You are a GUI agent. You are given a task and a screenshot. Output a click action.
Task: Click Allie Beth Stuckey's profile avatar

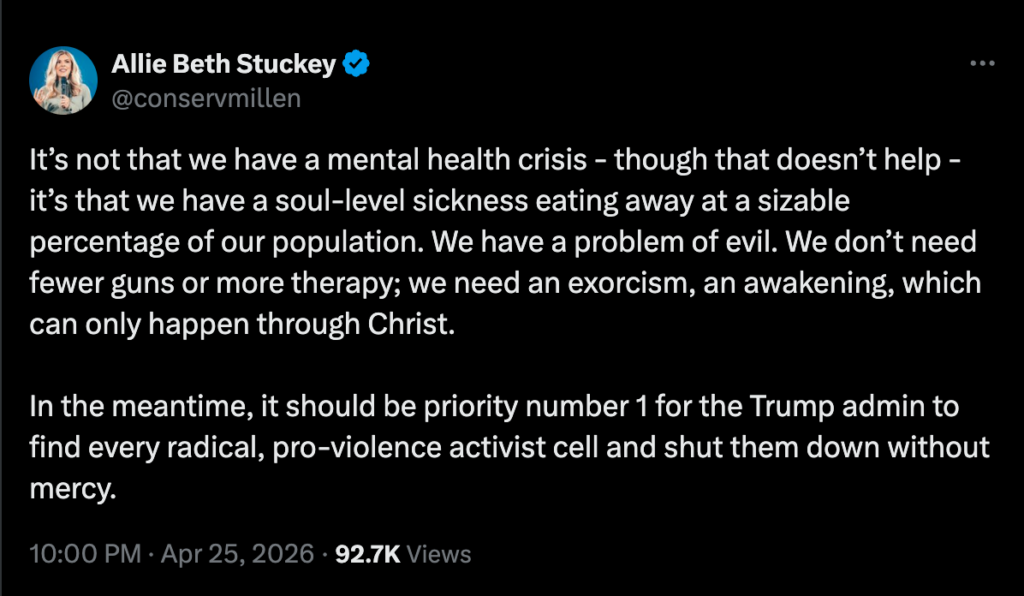pos(63,80)
